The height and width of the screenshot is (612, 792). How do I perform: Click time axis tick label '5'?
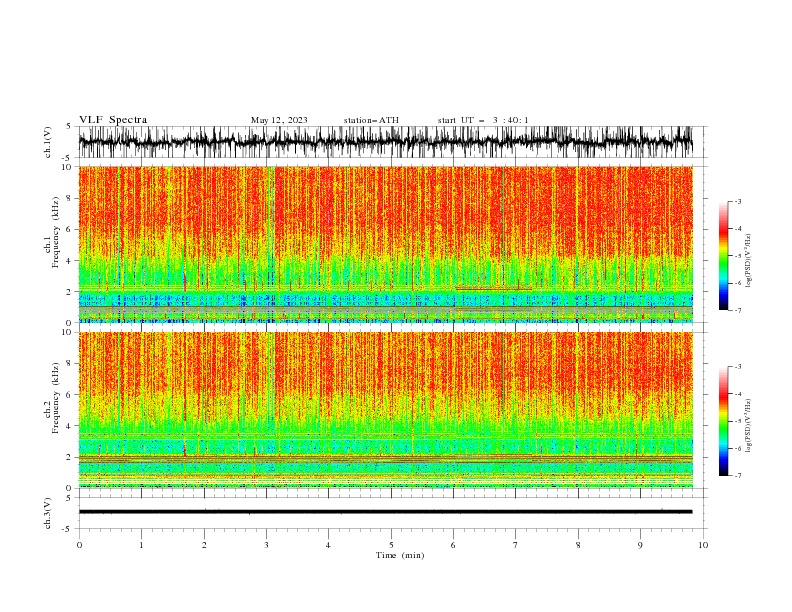coord(391,545)
